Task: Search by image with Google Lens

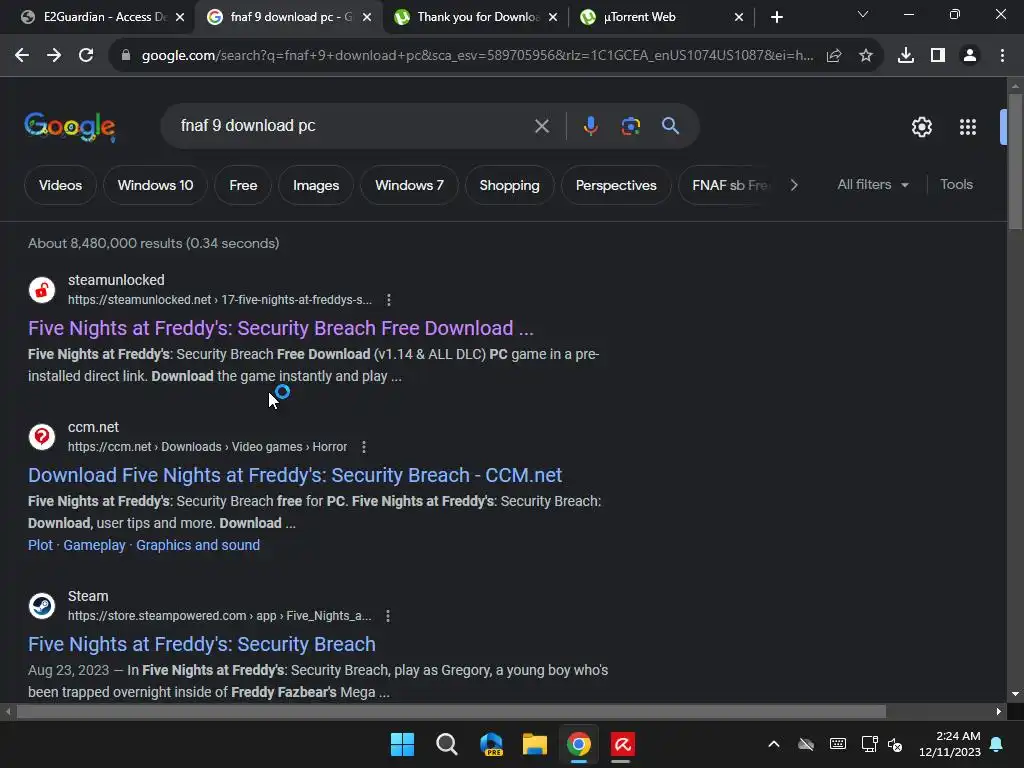Action: (x=631, y=126)
